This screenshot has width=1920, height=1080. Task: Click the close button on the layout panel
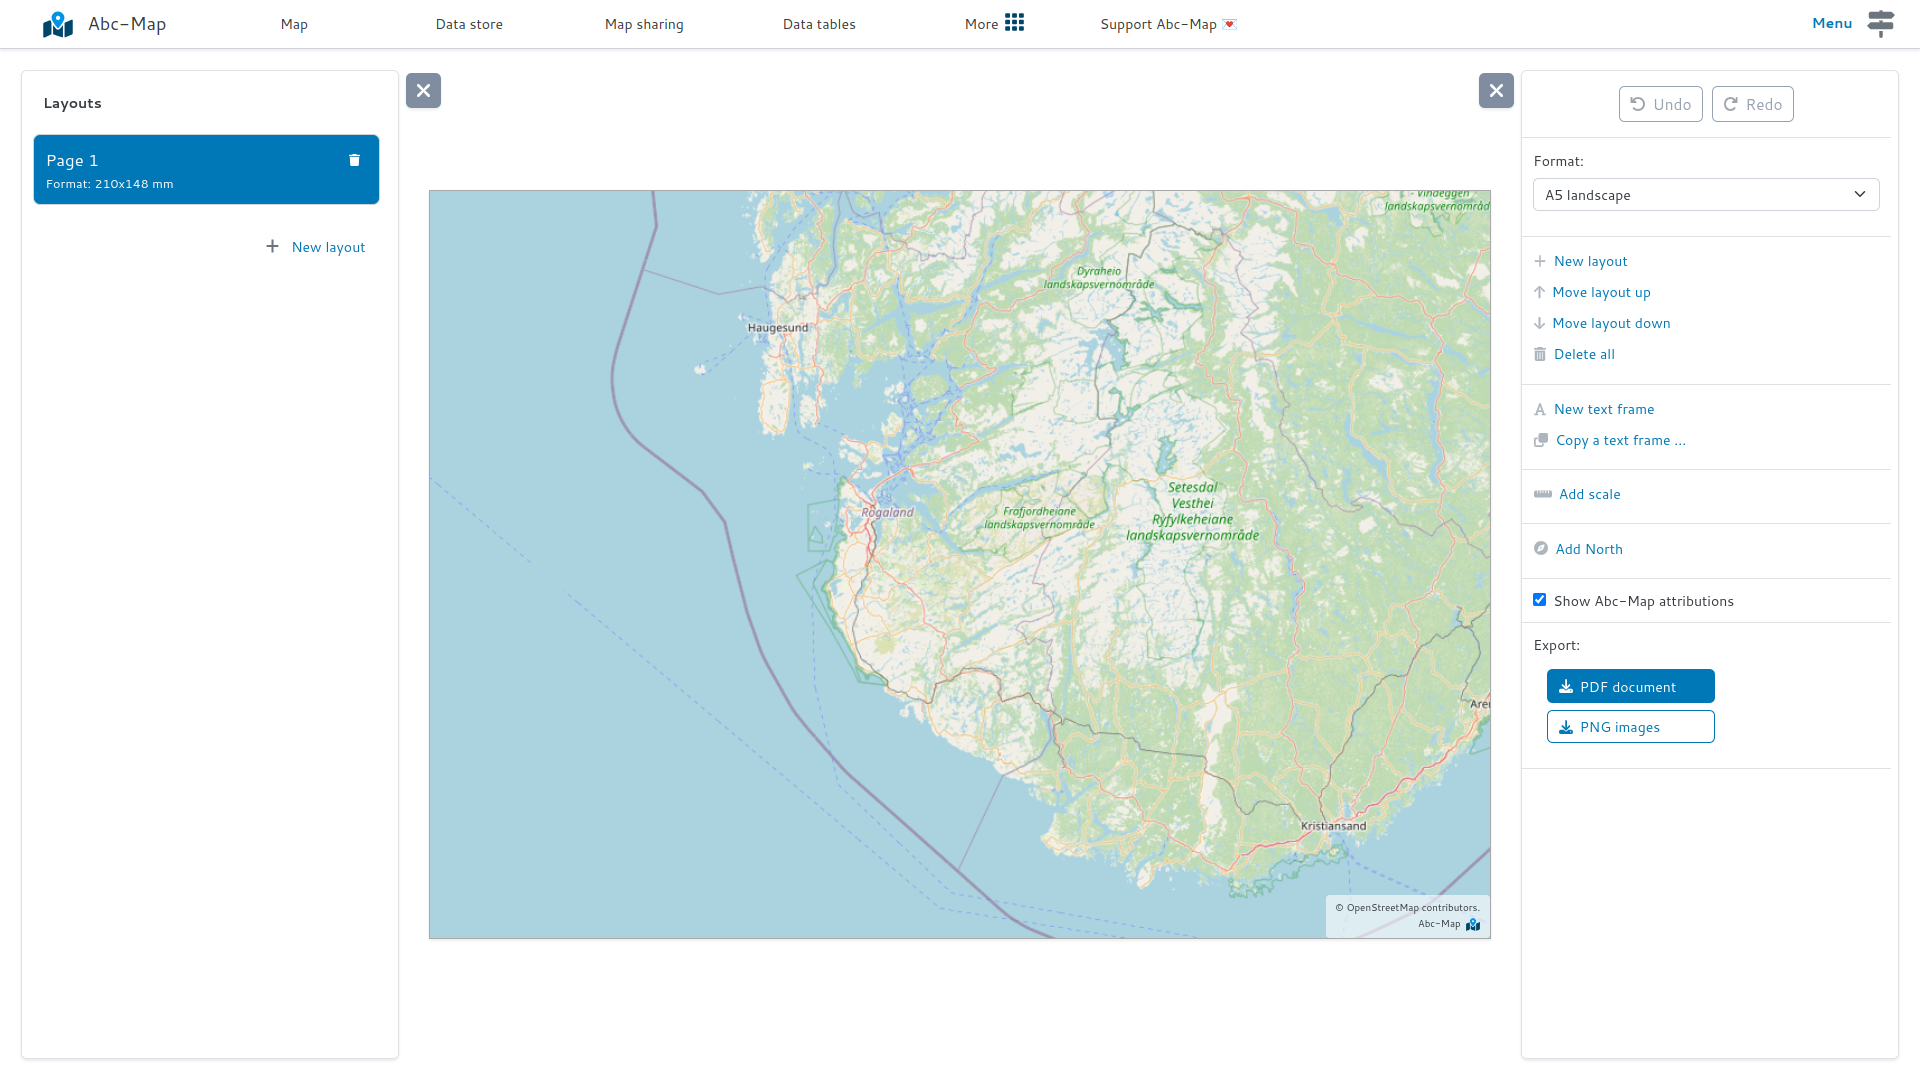pos(423,90)
